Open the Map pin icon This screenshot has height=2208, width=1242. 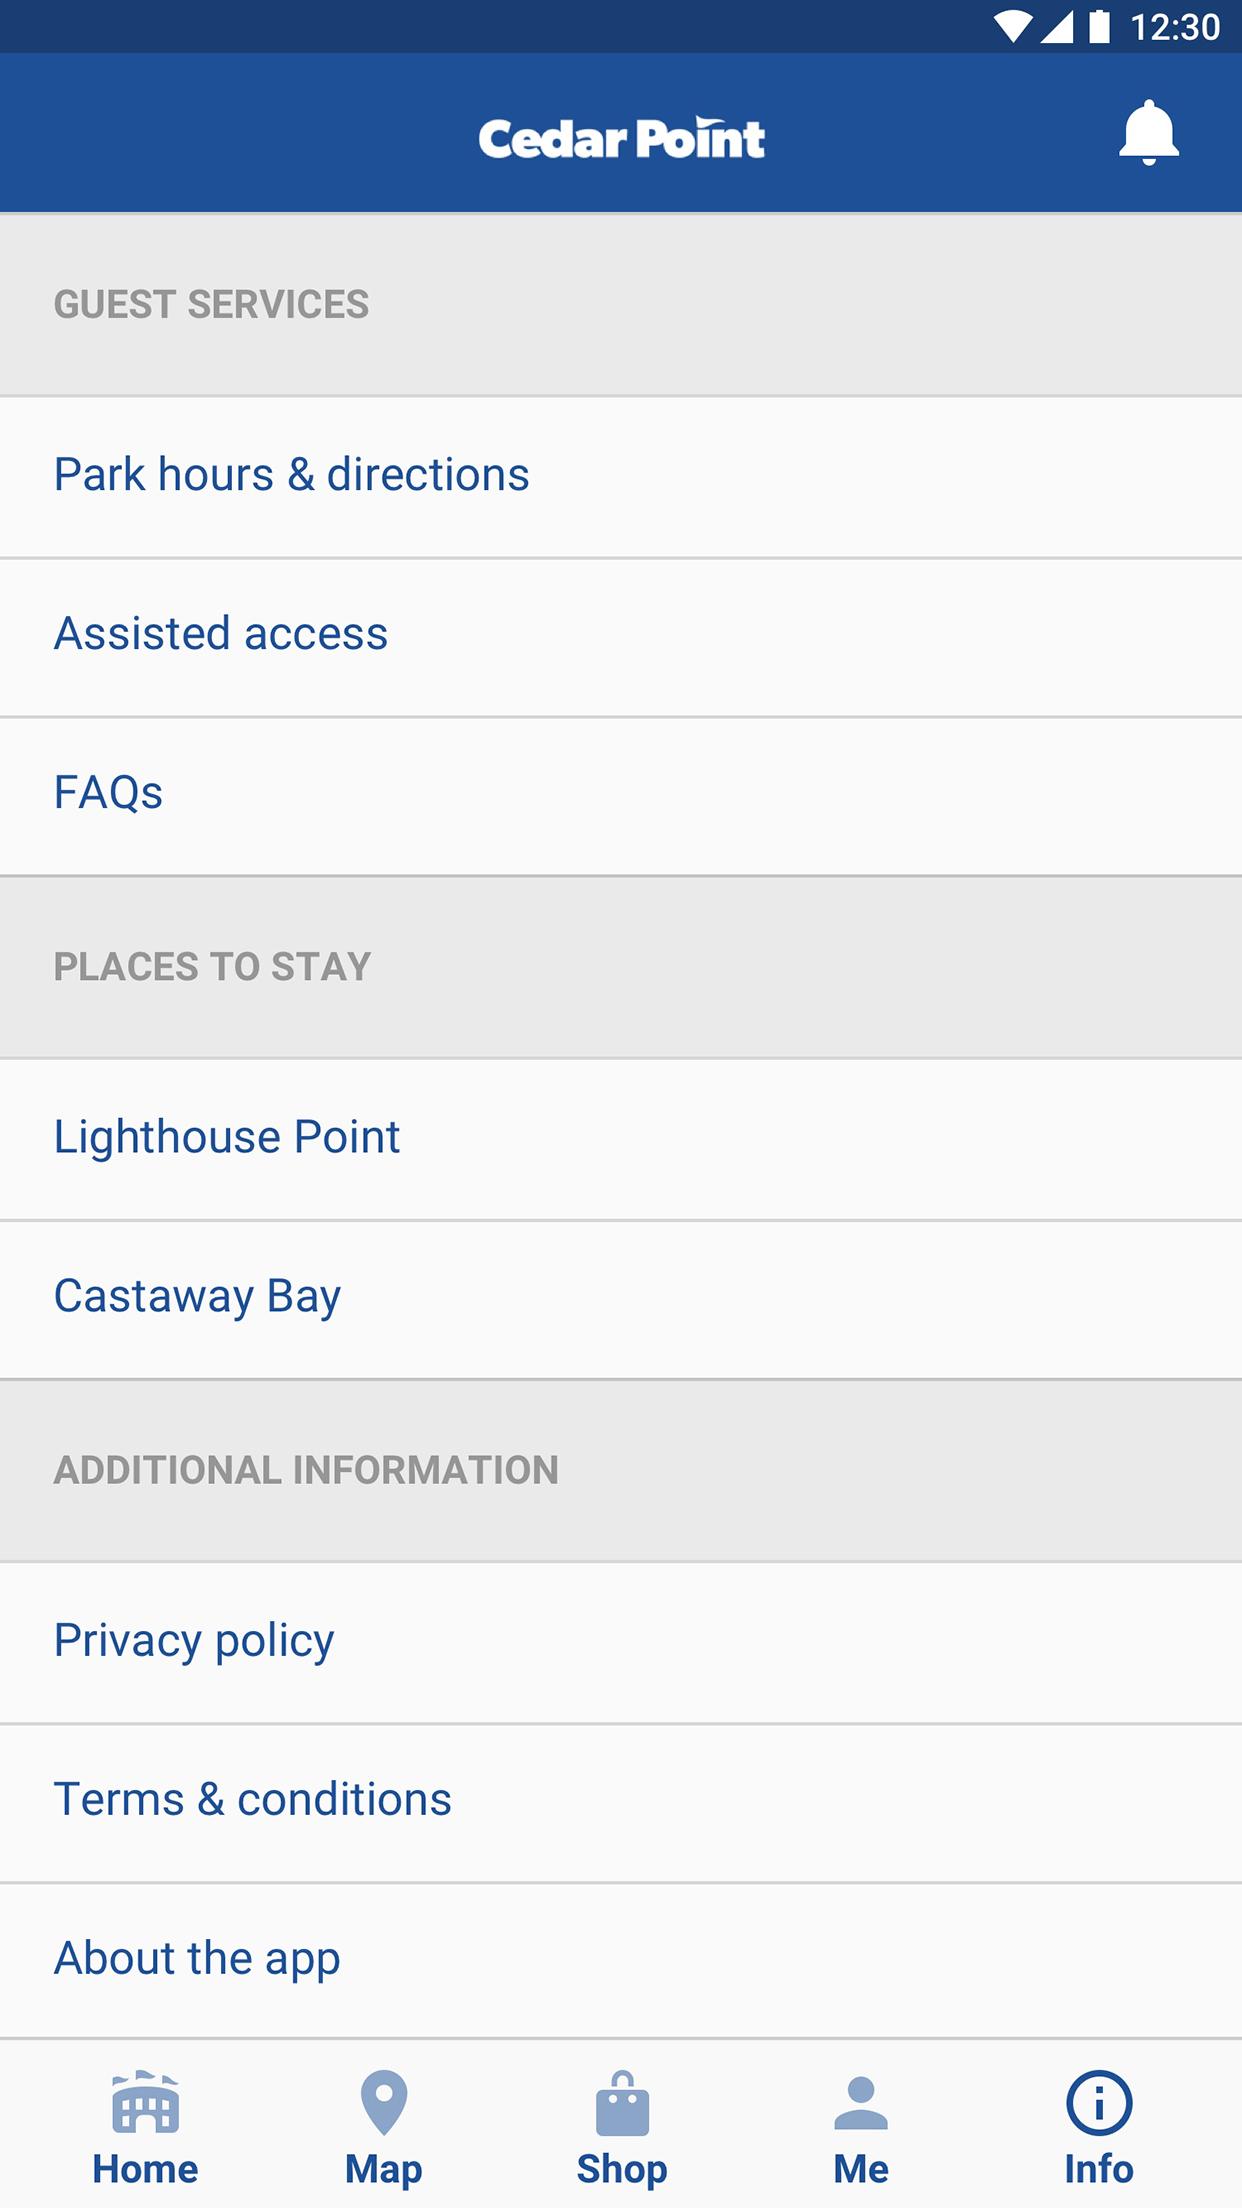(x=384, y=2102)
